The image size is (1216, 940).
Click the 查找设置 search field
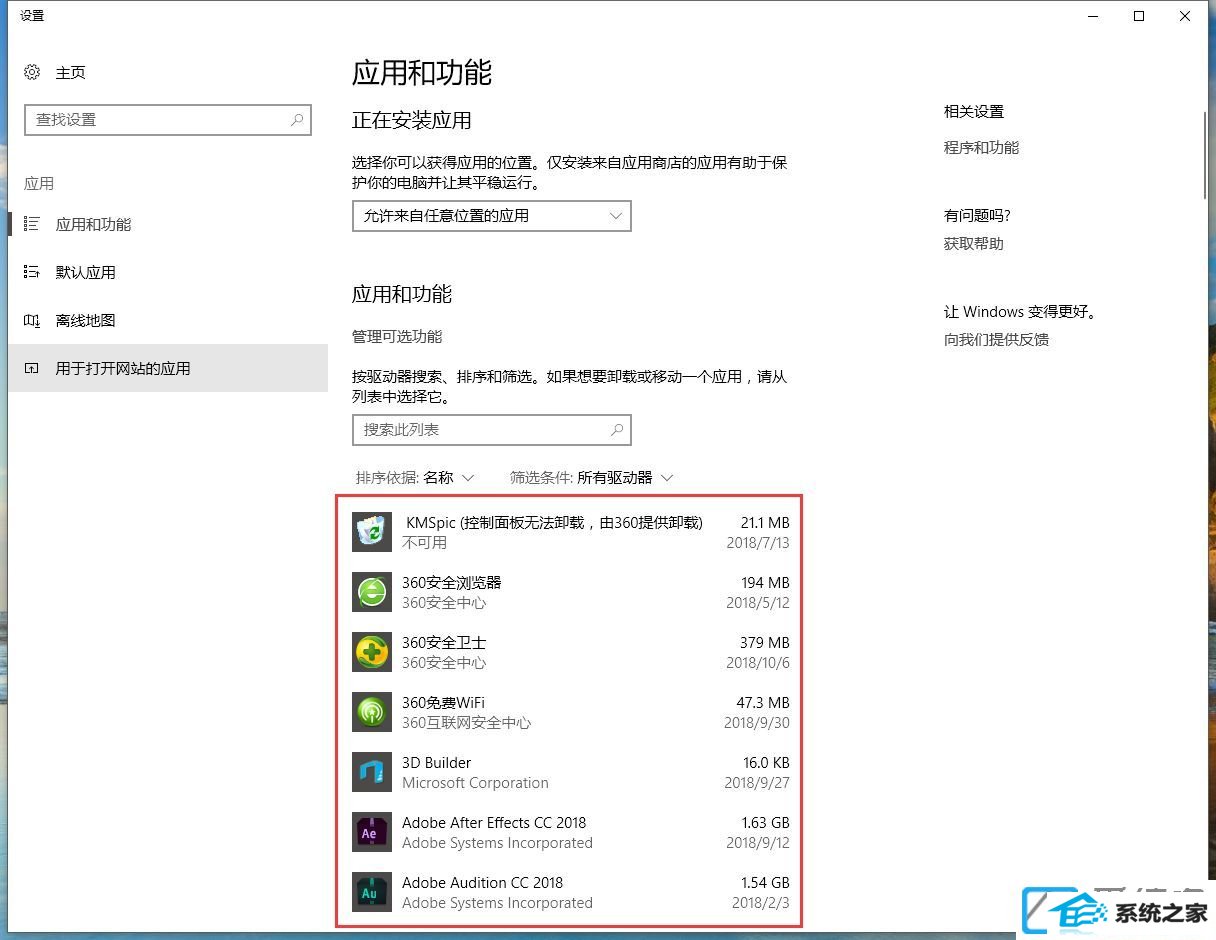point(168,120)
